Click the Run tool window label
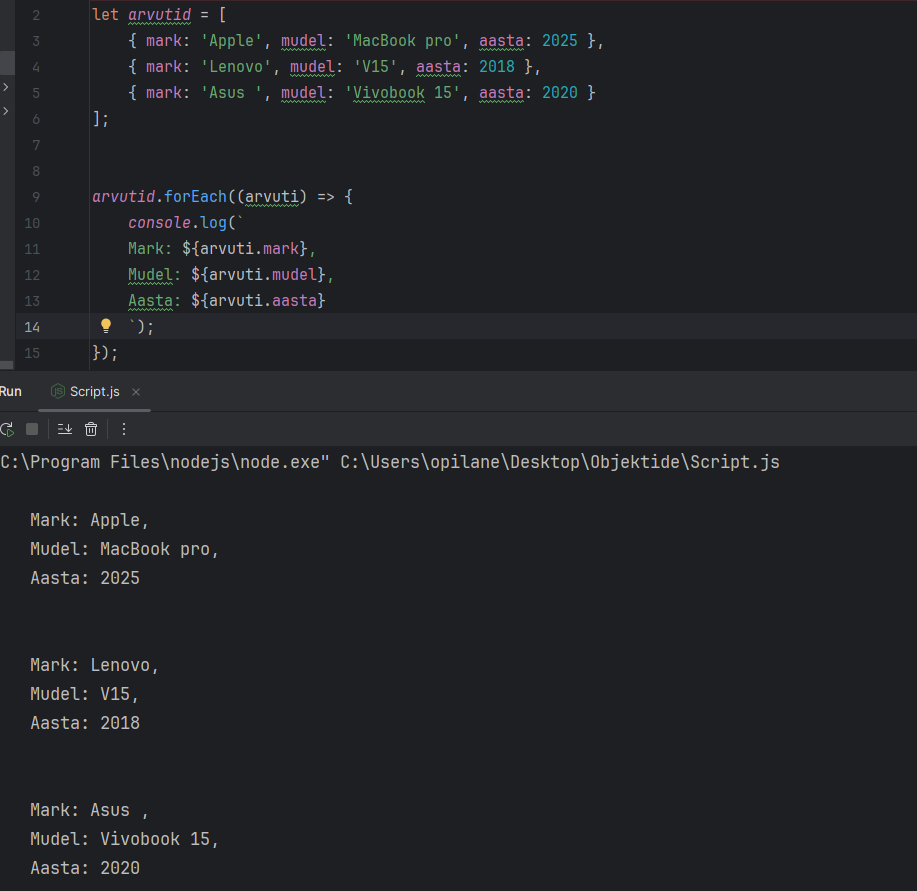 pyautogui.click(x=10, y=391)
